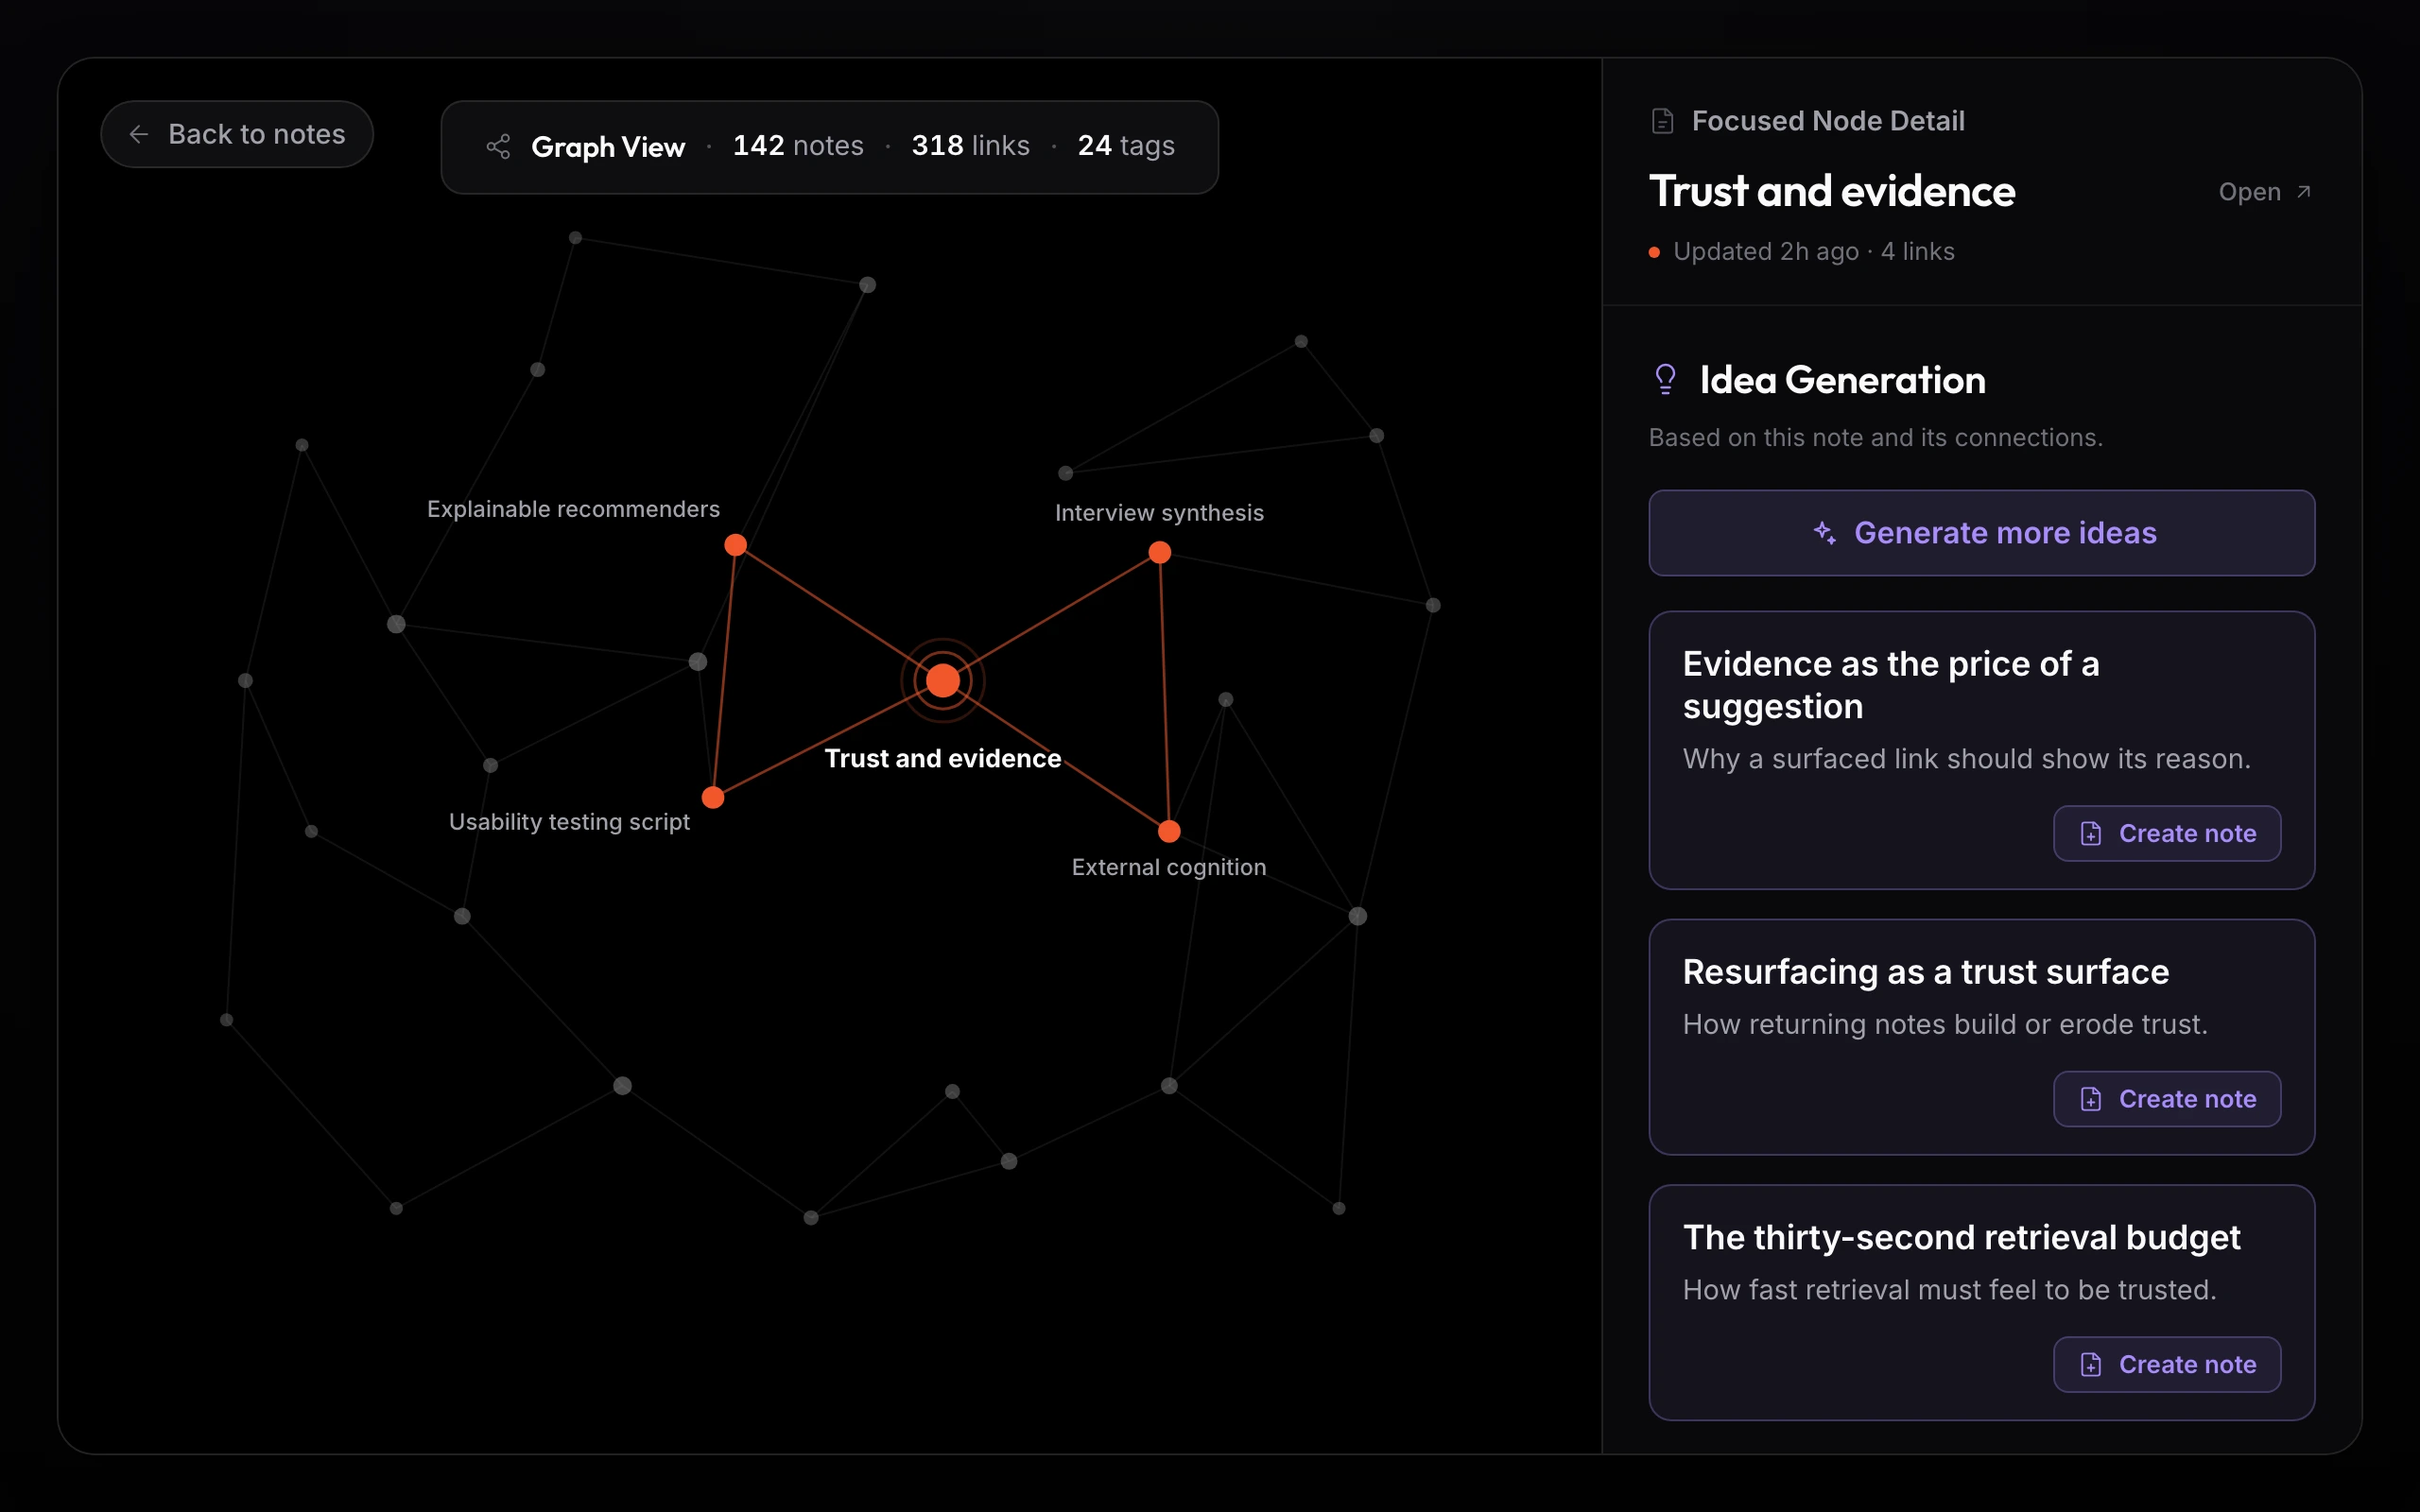Select the Graph View title label

pos(608,147)
